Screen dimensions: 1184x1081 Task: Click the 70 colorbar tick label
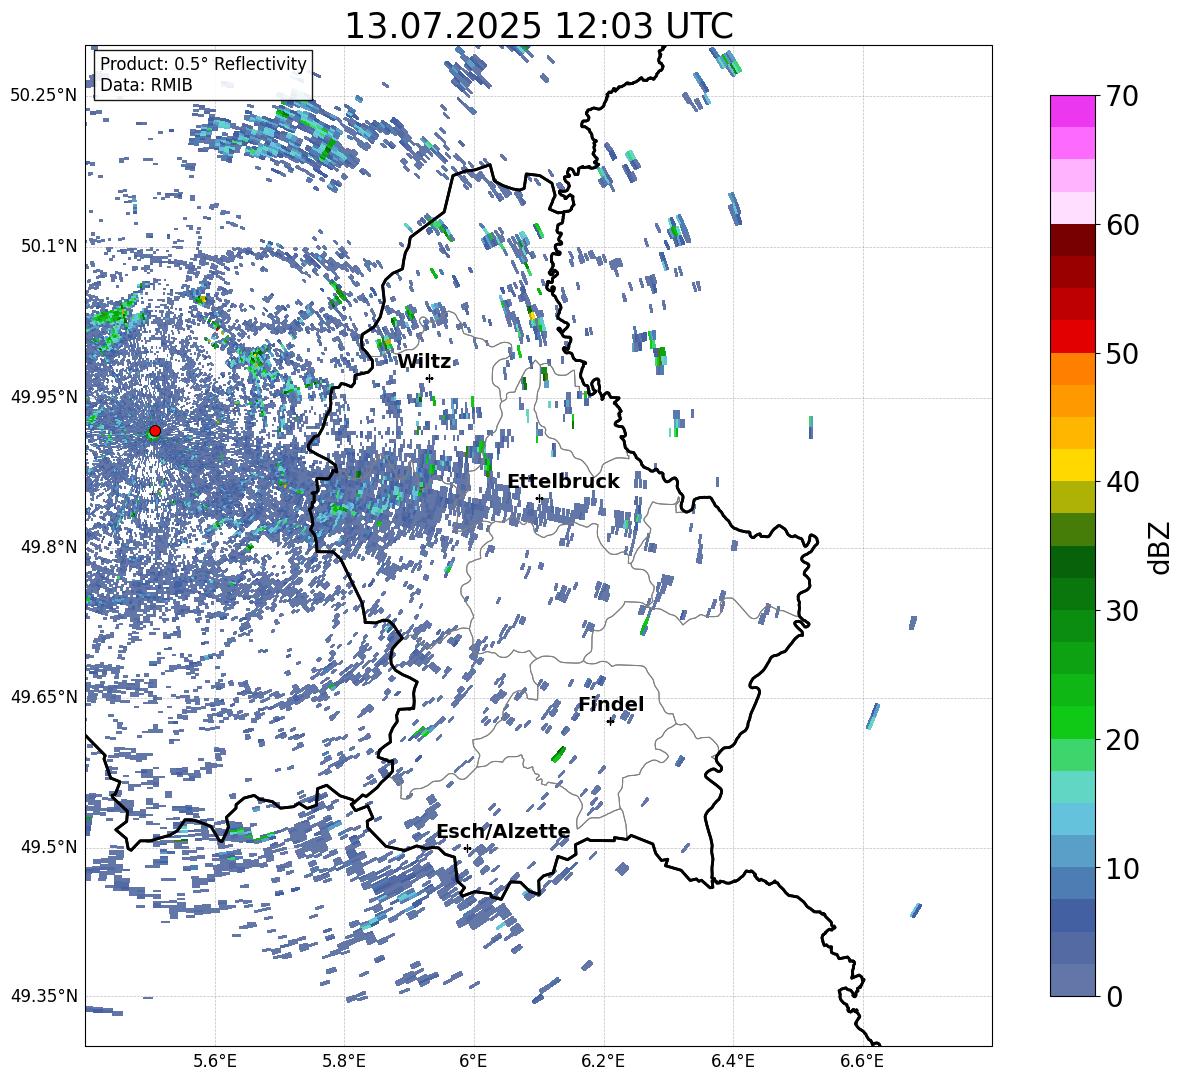click(1122, 96)
